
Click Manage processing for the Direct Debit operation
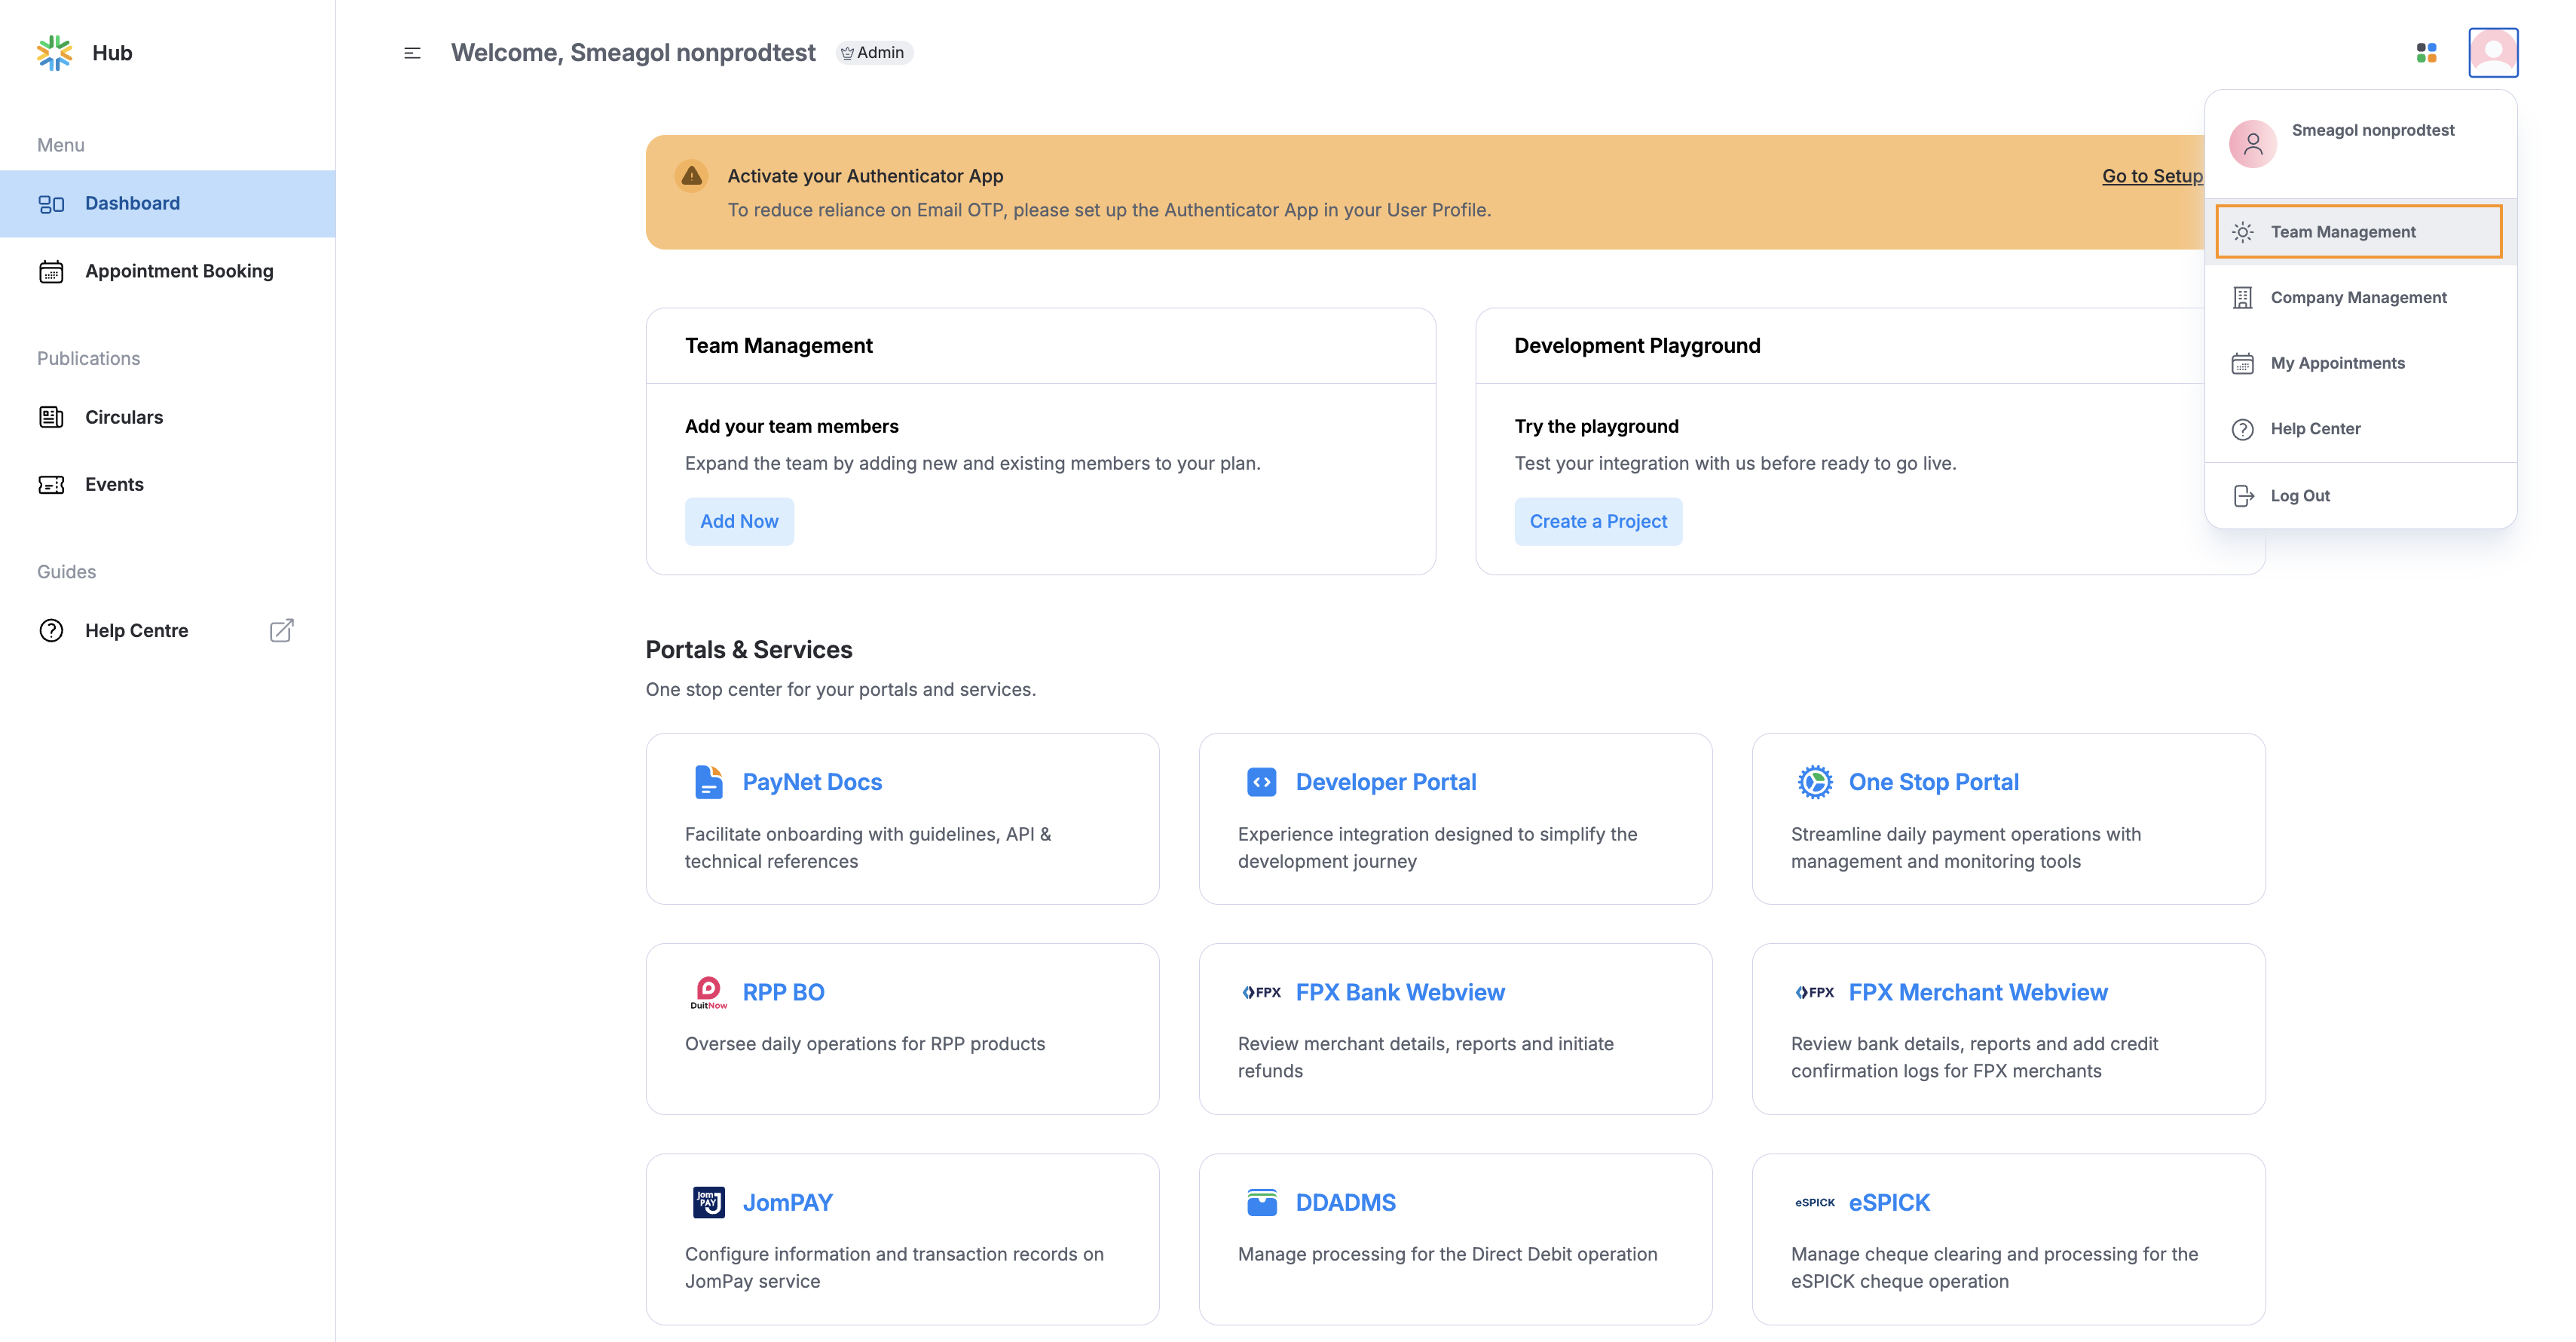click(1447, 1254)
